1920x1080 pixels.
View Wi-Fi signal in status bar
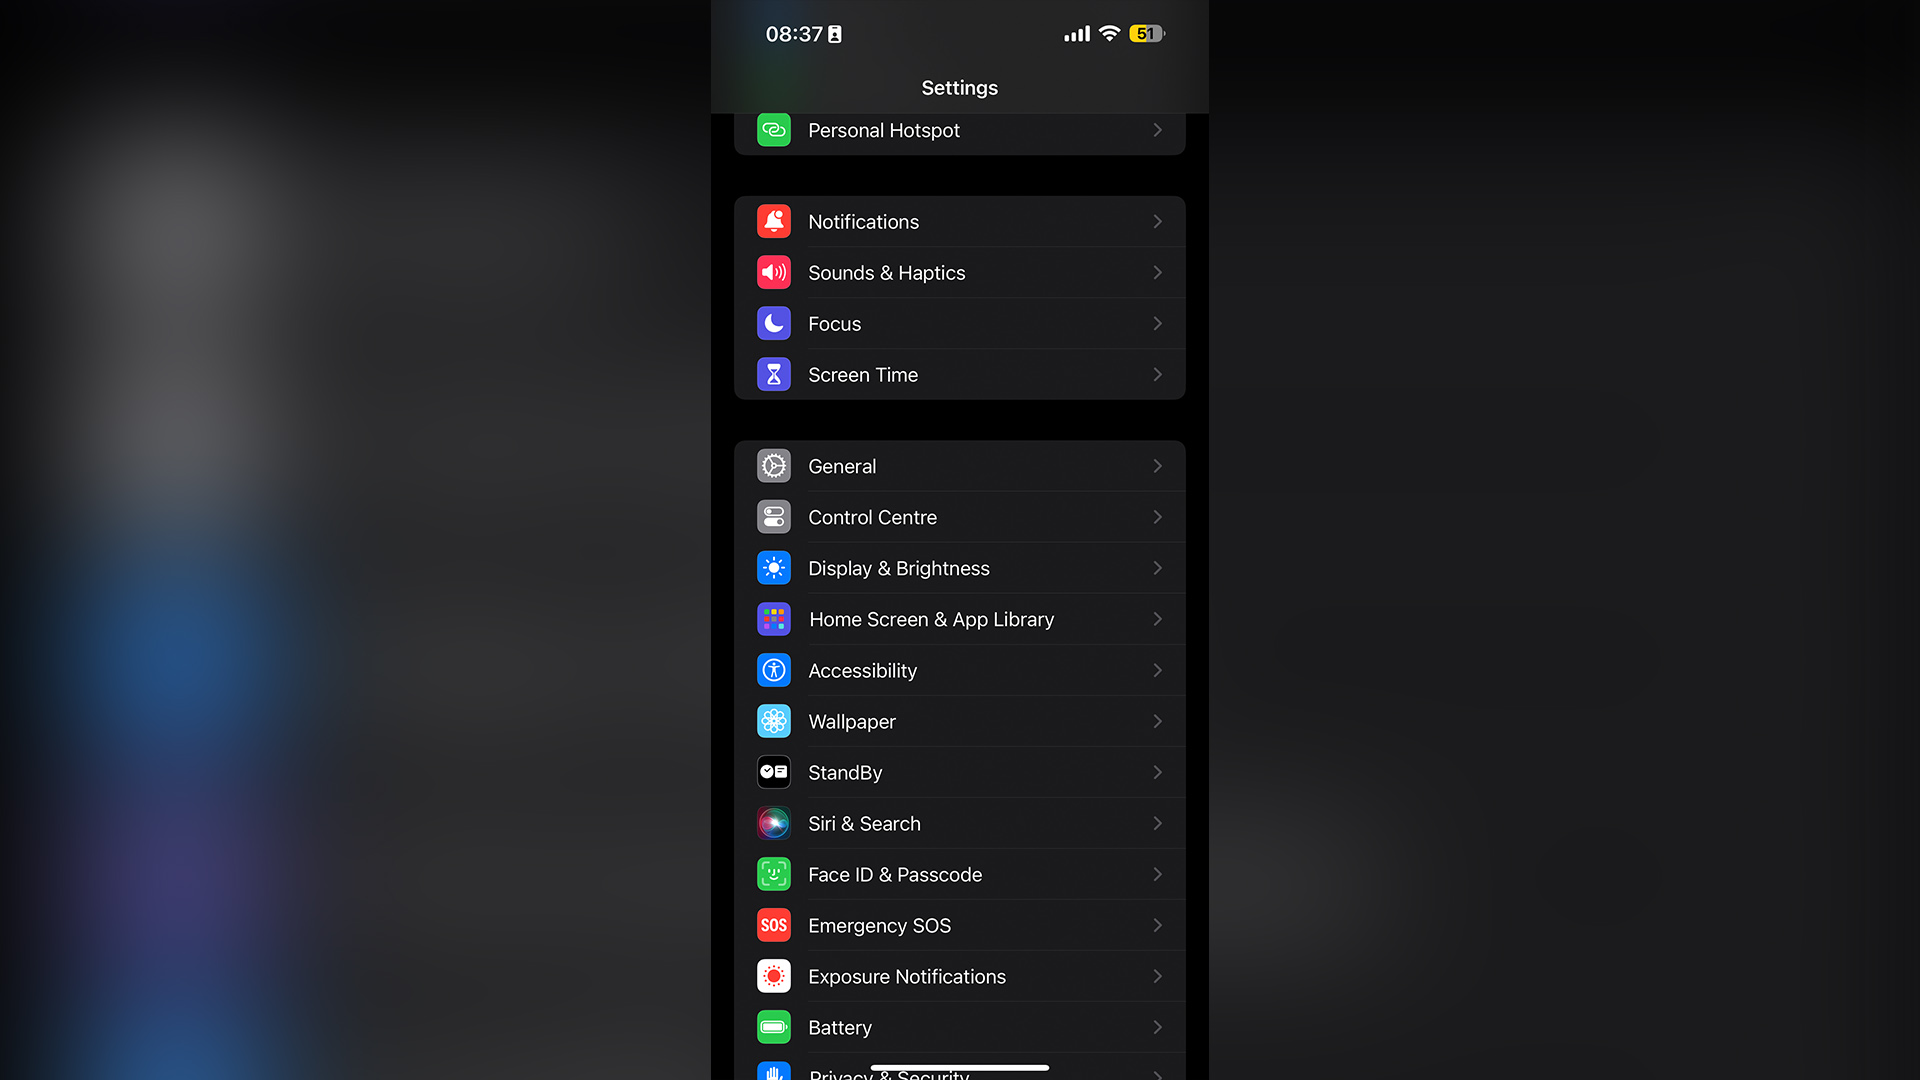click(x=1108, y=32)
